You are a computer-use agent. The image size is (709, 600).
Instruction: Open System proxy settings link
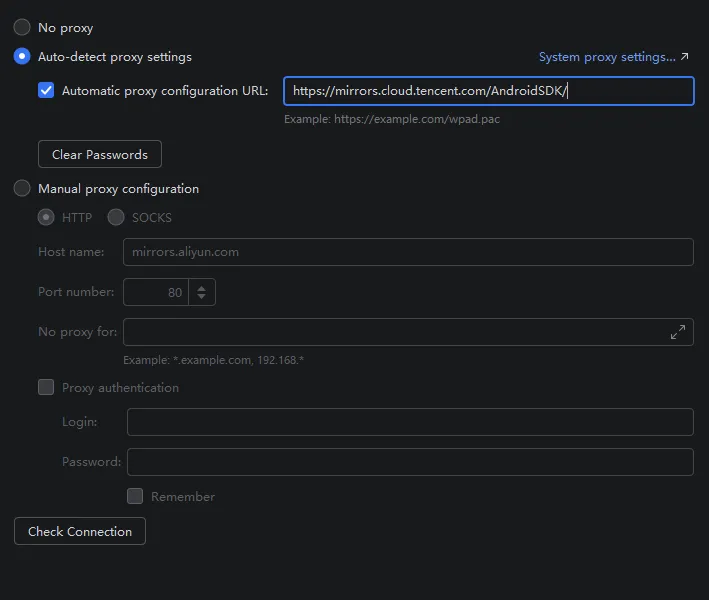(607, 57)
